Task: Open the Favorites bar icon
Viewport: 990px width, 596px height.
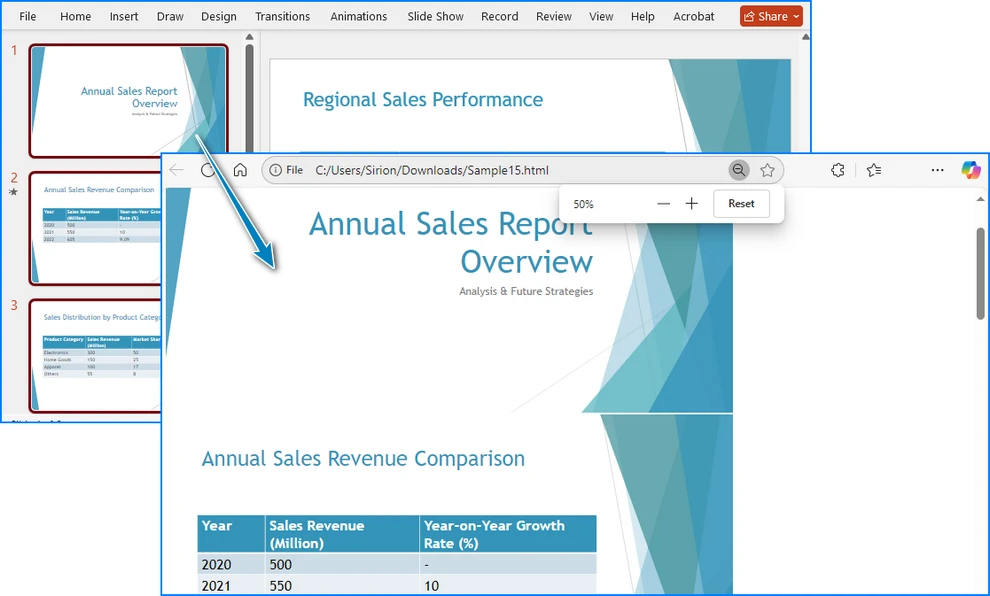Action: tap(871, 170)
